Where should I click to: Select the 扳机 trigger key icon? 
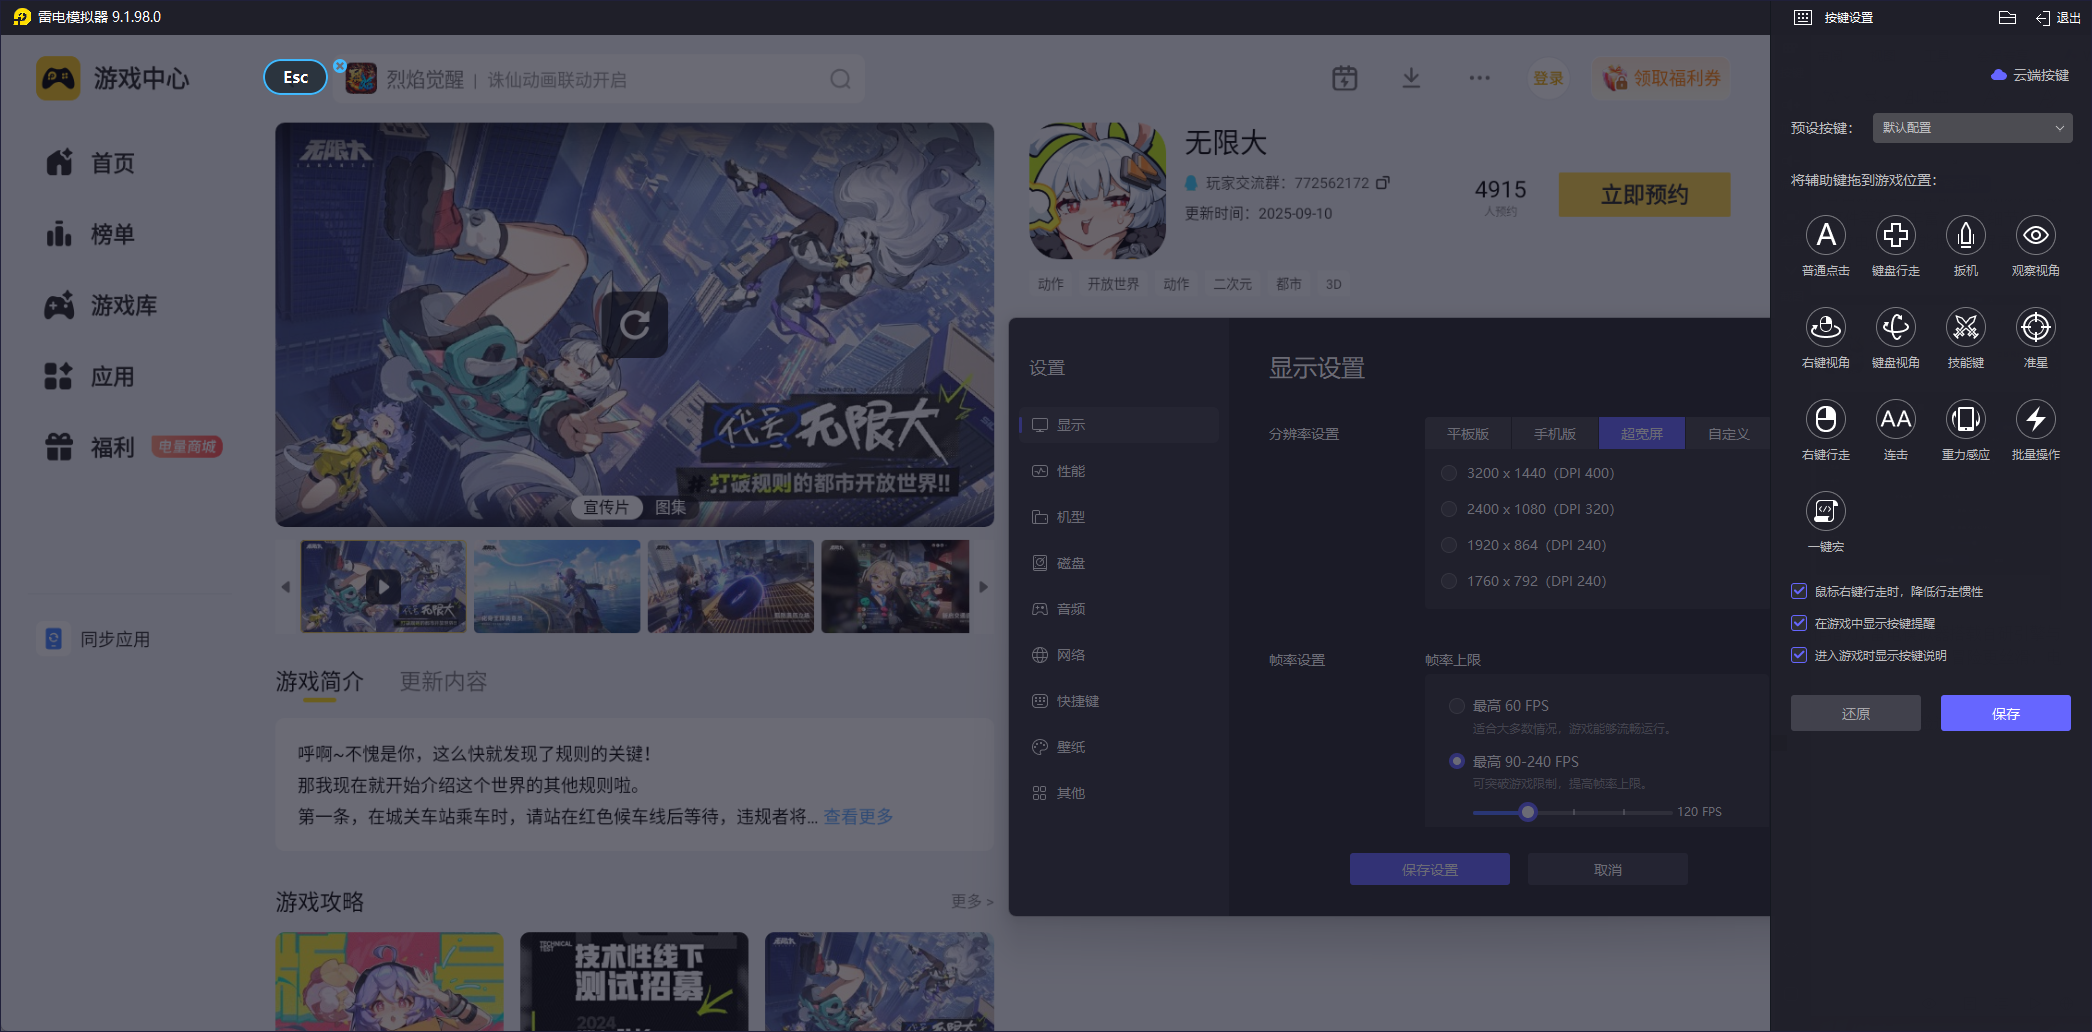point(1965,236)
